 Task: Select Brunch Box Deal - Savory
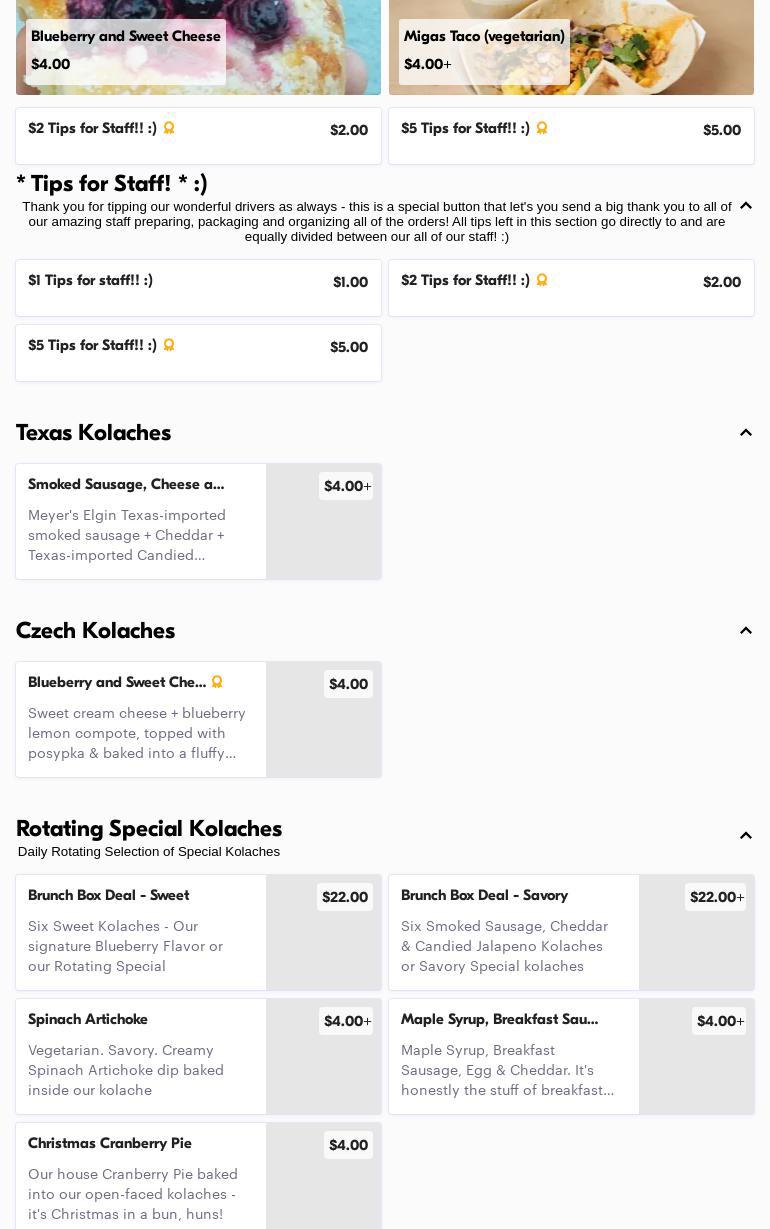(571, 932)
